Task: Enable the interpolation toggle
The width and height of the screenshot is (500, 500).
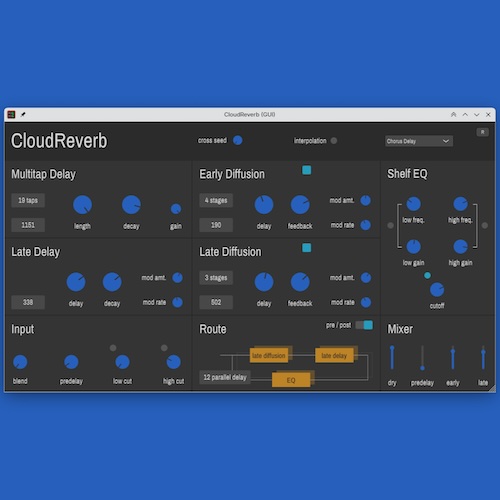Action: (x=334, y=141)
